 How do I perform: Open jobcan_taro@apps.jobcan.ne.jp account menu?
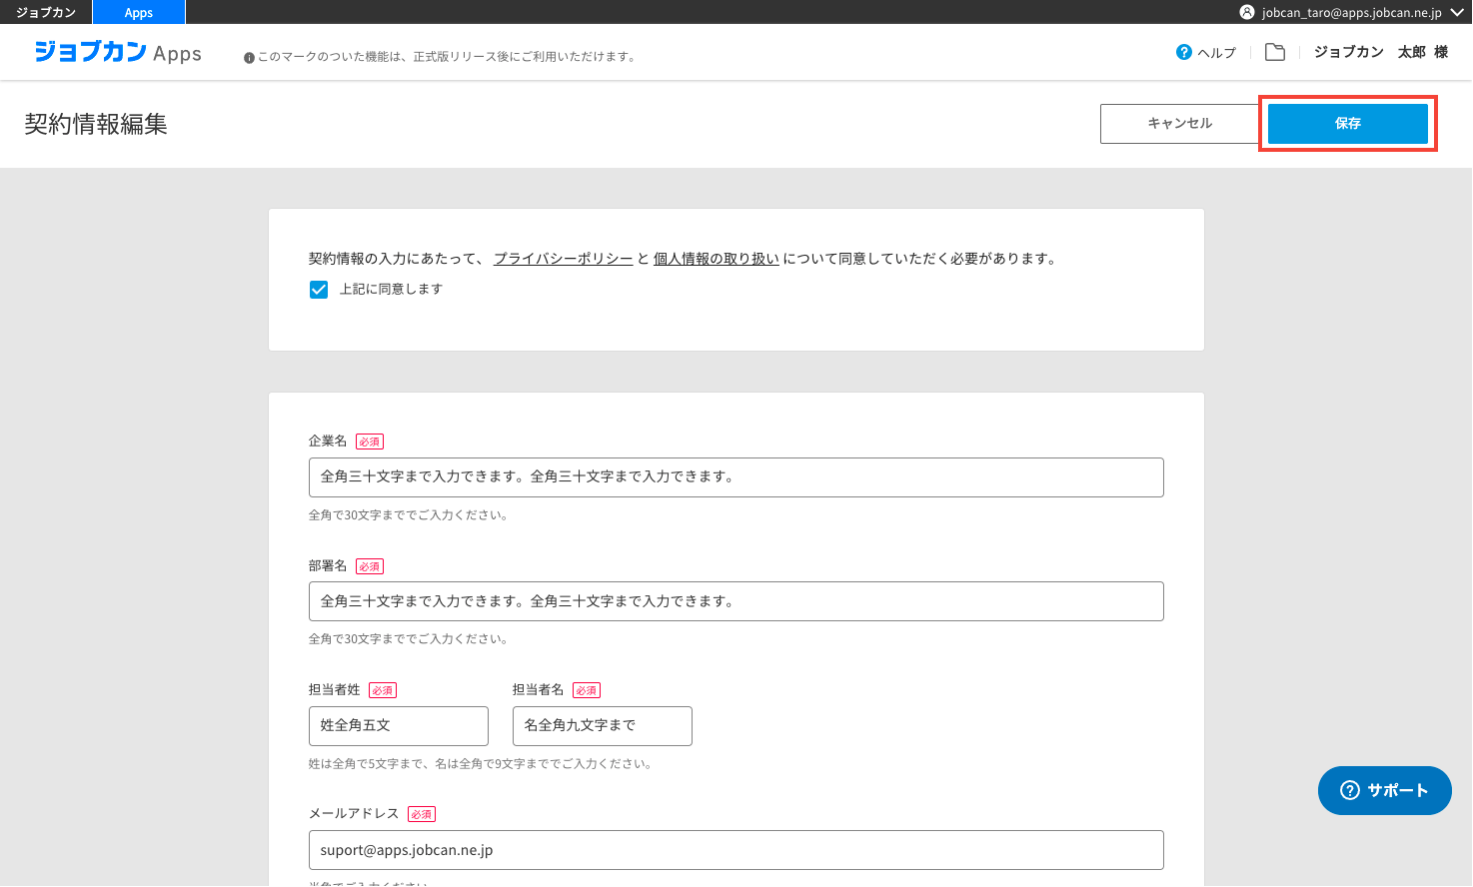click(x=1351, y=13)
